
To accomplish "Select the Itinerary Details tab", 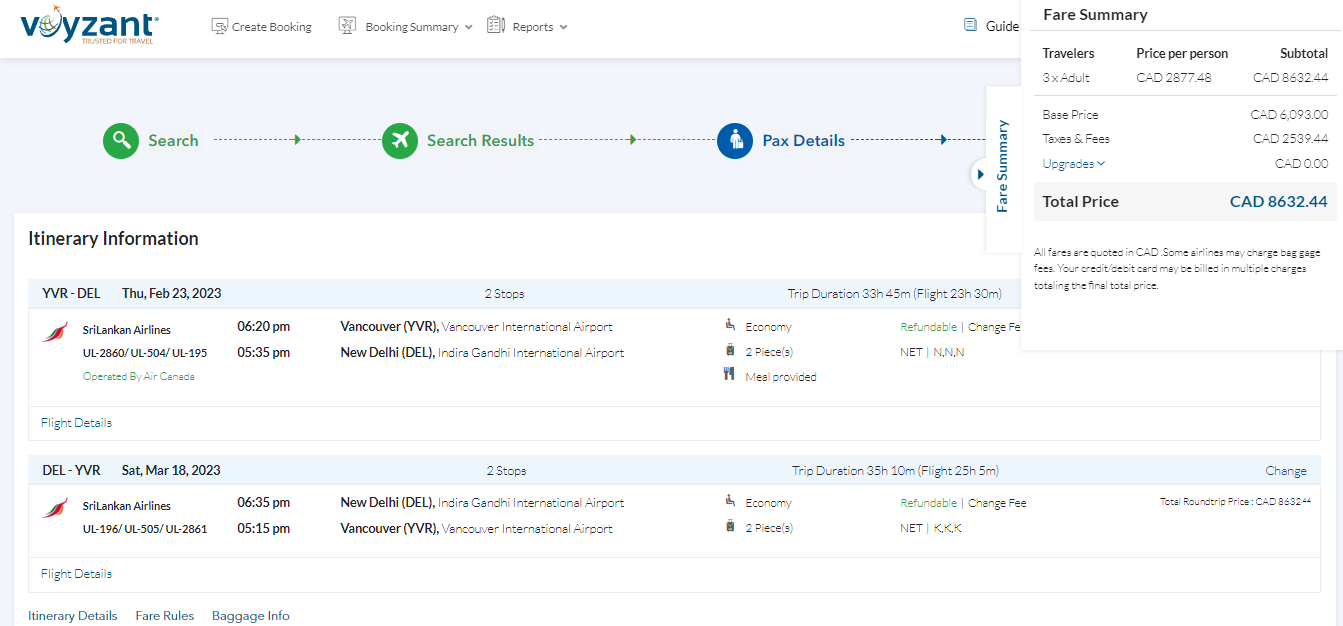I will [72, 616].
